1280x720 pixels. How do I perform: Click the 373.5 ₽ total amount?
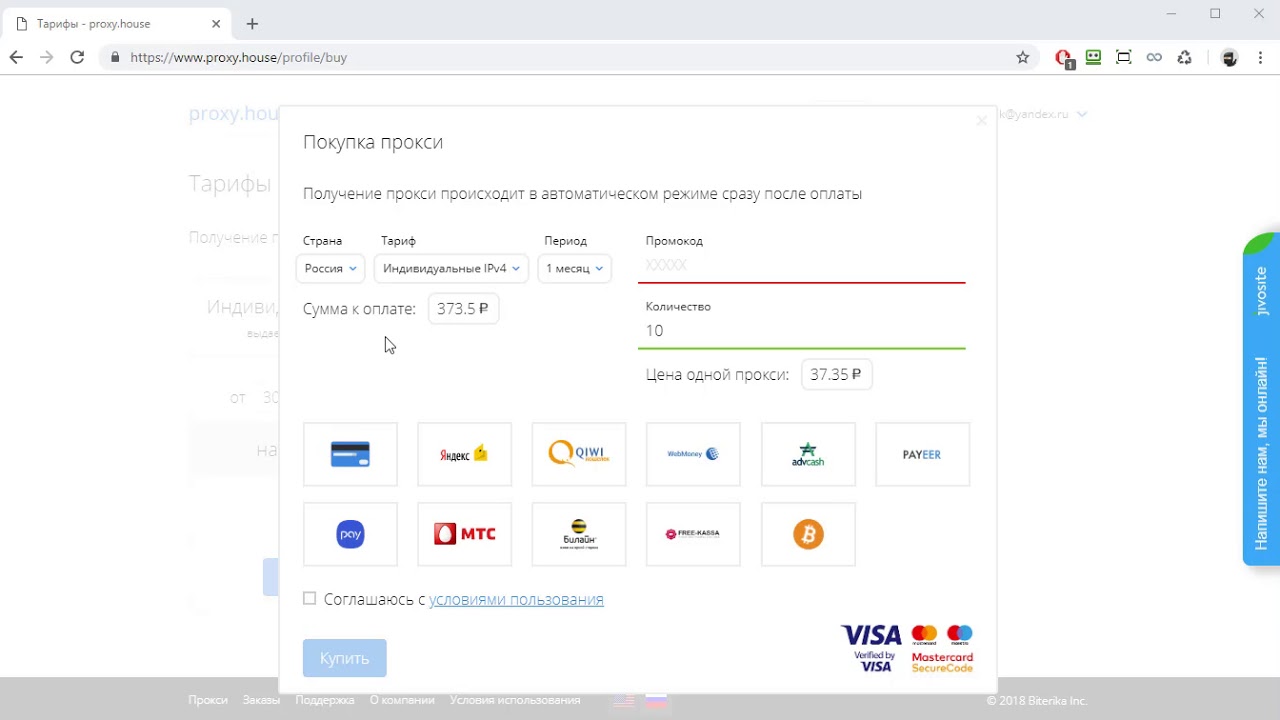coord(463,309)
